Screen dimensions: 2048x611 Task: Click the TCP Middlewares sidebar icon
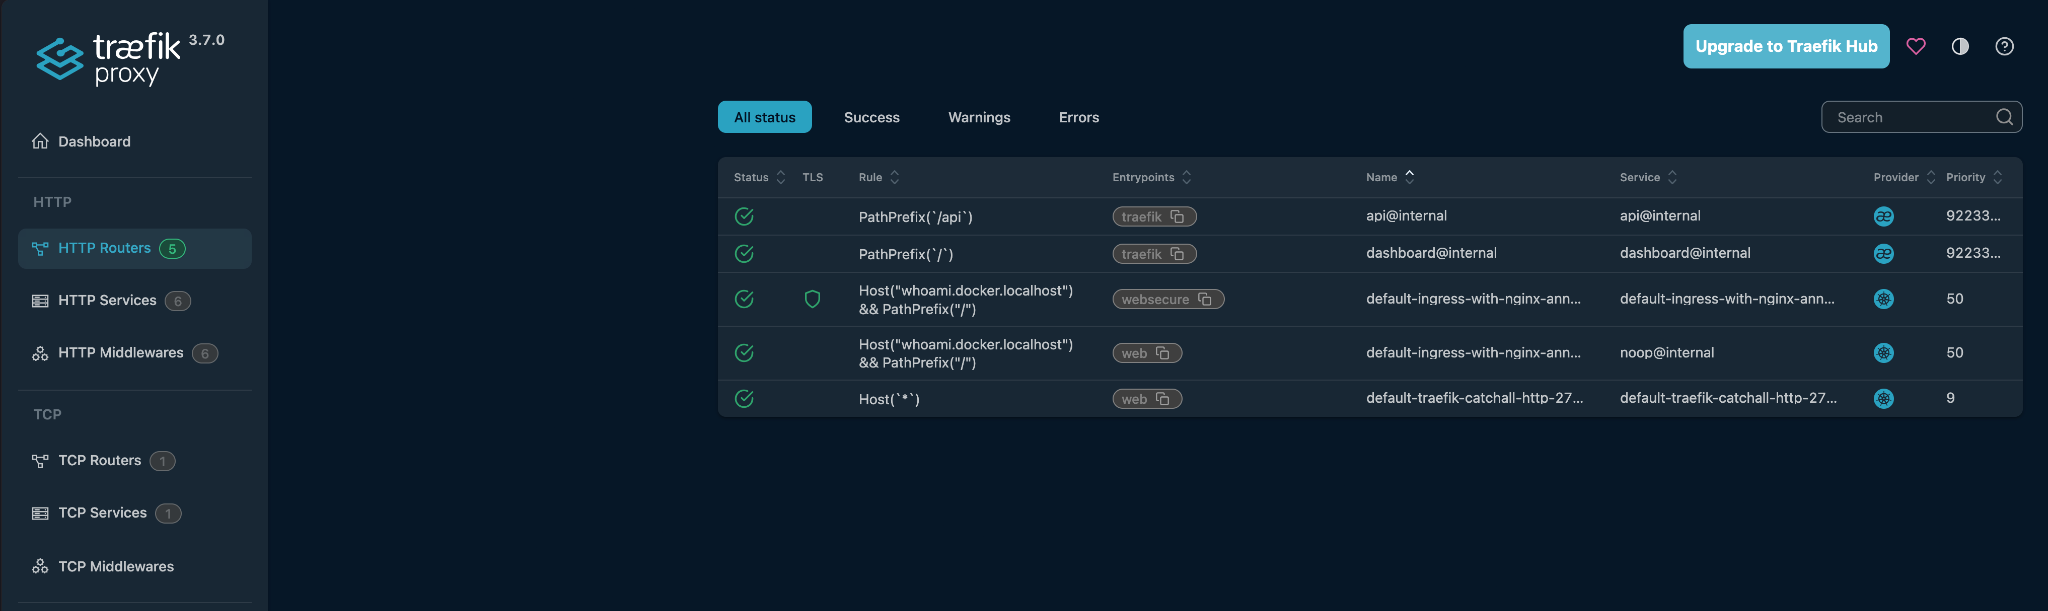click(x=40, y=566)
